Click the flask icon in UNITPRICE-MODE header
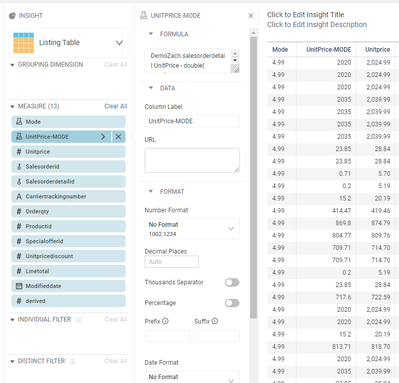Image resolution: width=399 pixels, height=383 pixels. pos(143,15)
